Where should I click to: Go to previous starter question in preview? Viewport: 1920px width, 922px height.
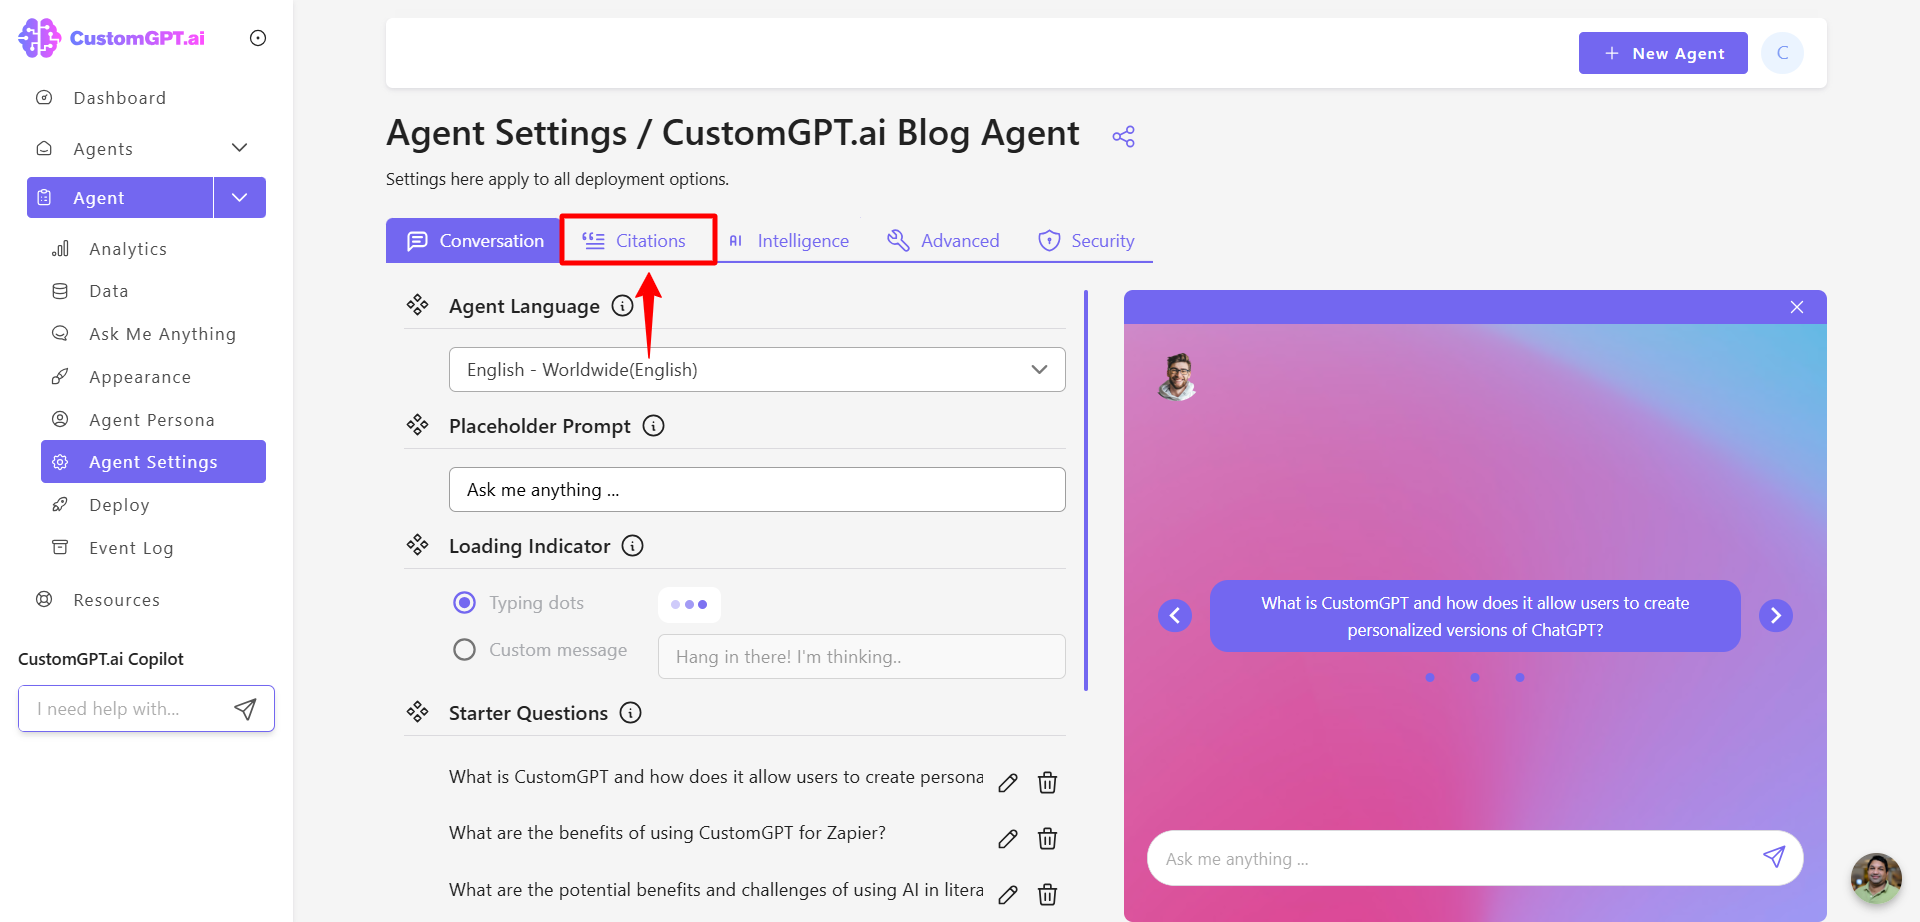click(1175, 615)
